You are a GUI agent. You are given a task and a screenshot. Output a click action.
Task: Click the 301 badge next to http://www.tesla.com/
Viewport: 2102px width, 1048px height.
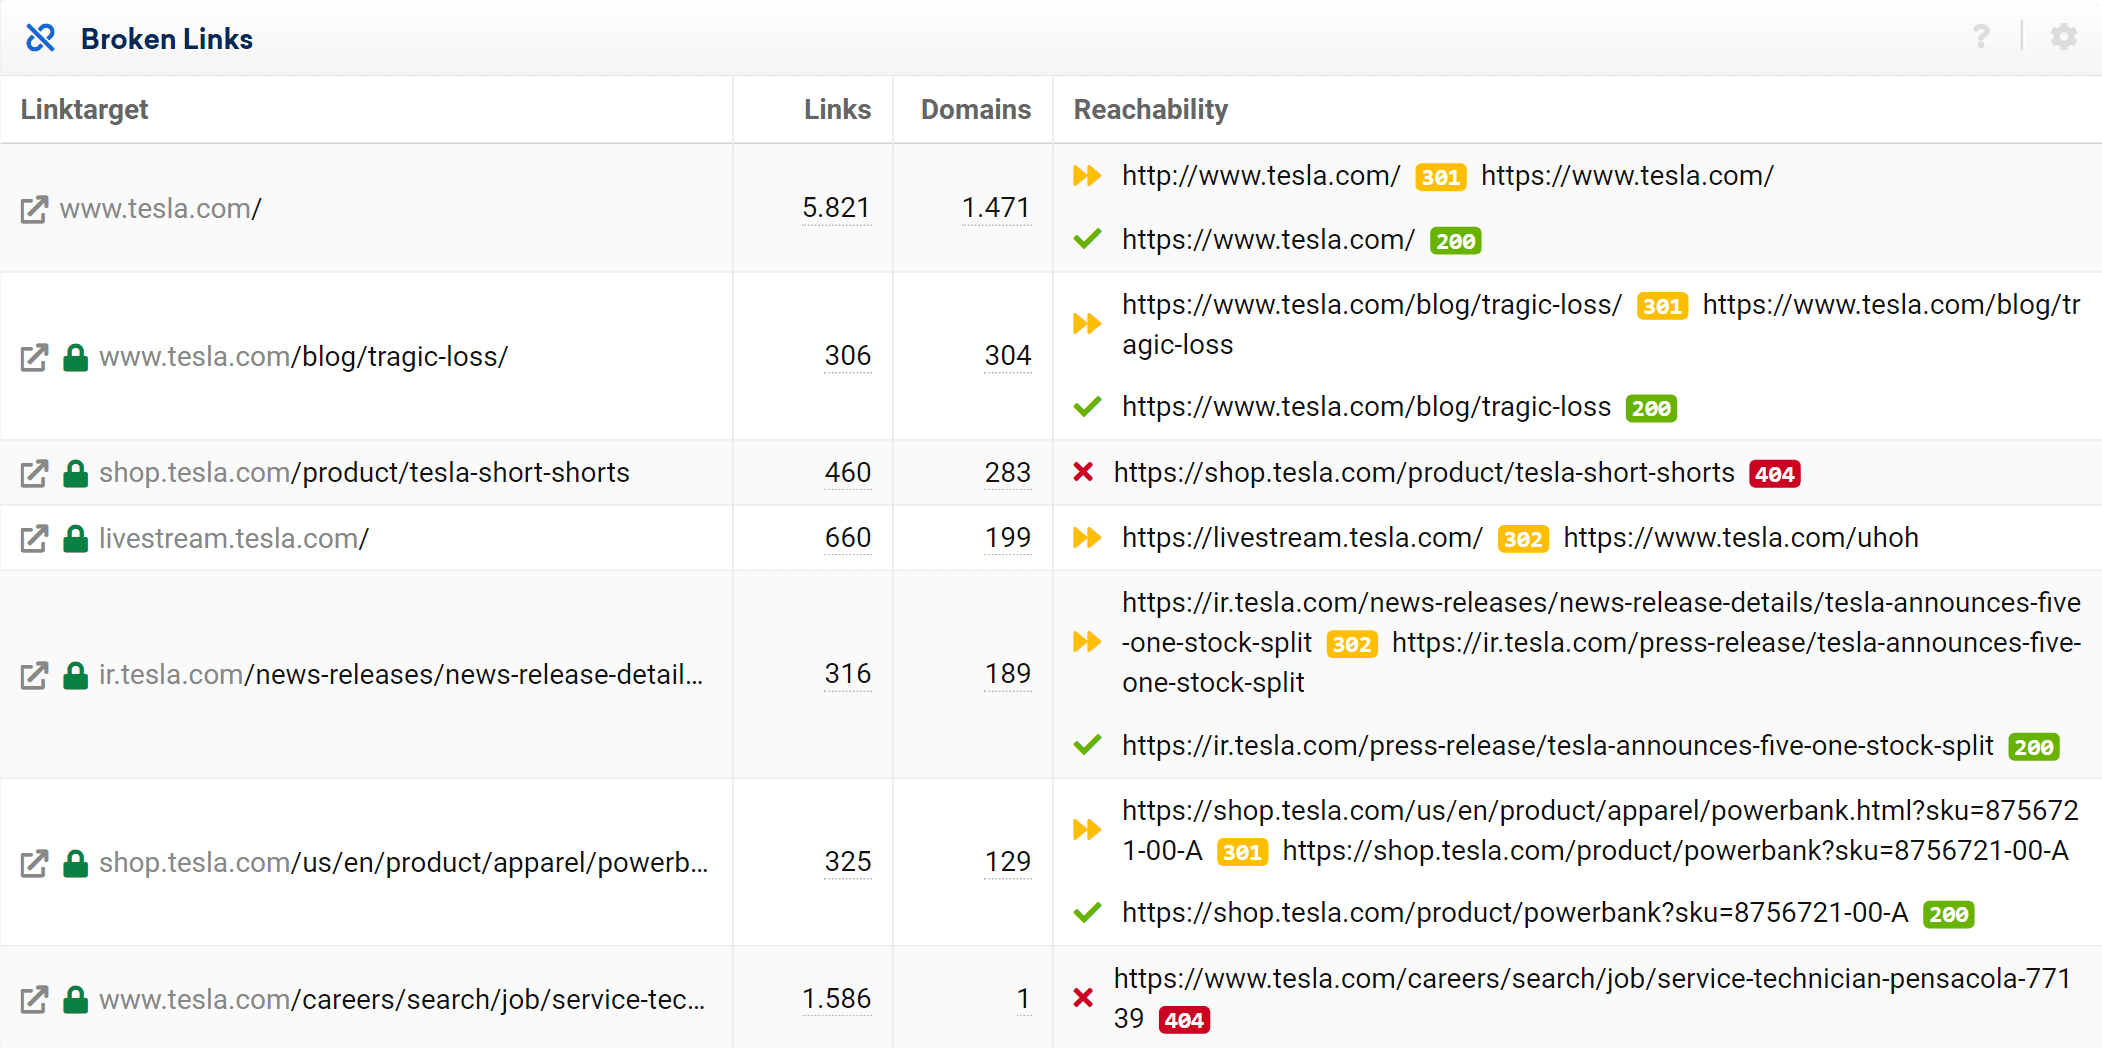(1441, 178)
